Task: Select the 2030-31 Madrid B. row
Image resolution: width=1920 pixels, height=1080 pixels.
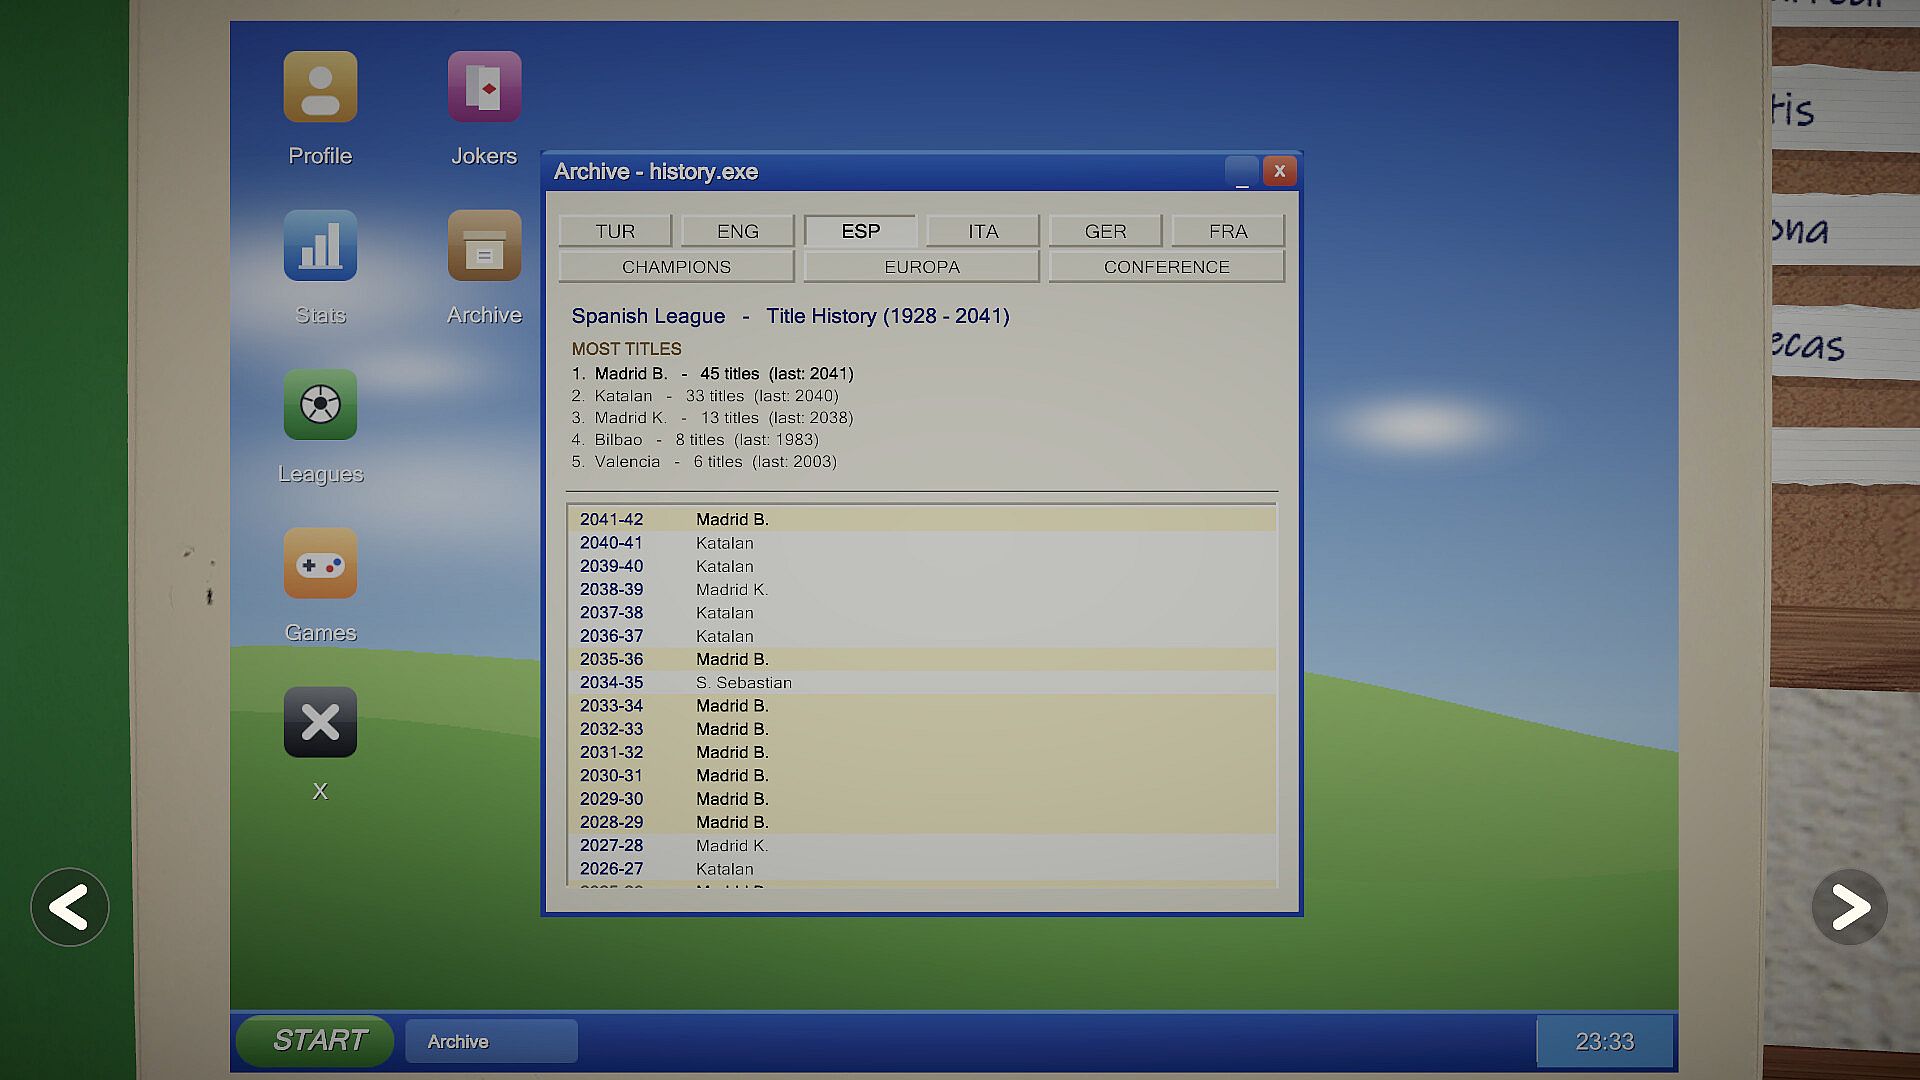Action: (922, 775)
